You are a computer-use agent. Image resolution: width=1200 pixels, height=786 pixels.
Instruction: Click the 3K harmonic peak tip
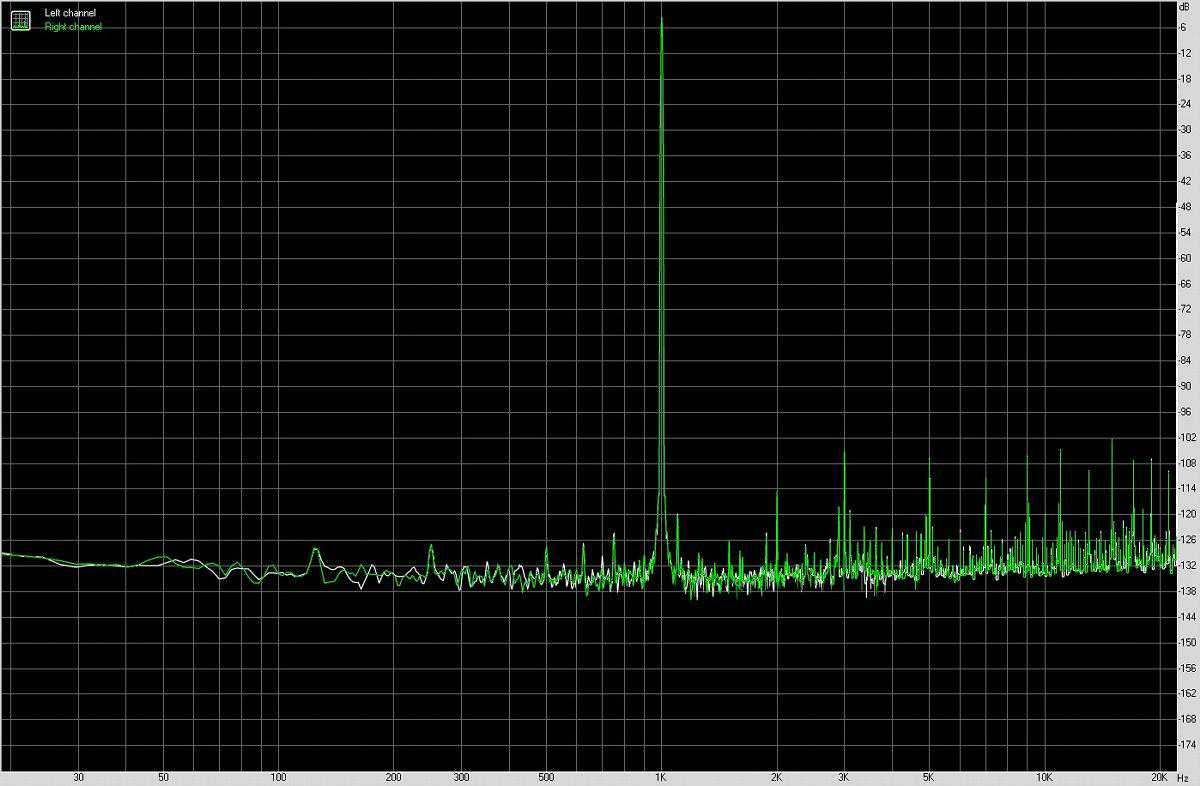point(844,453)
